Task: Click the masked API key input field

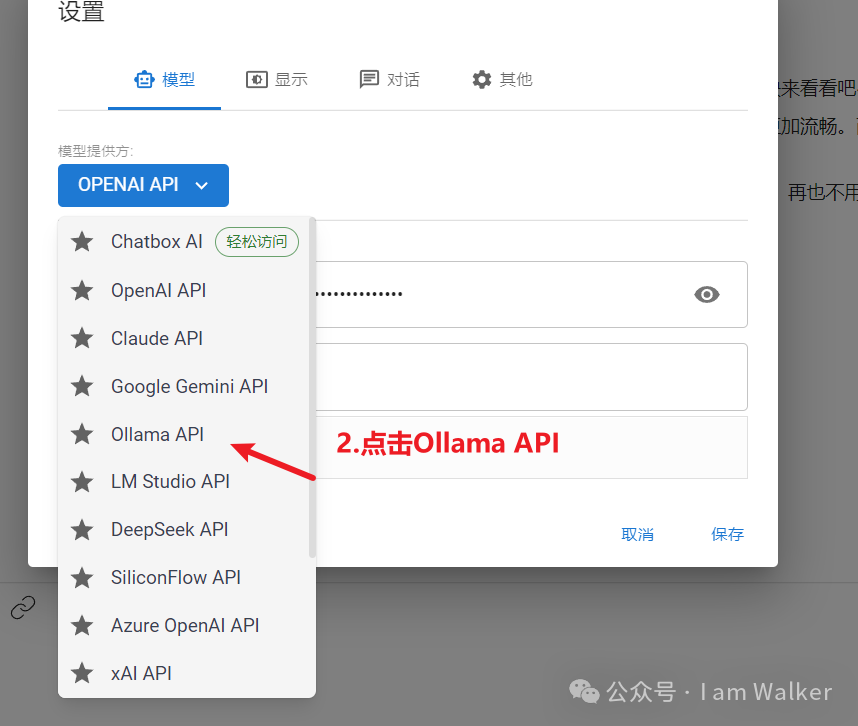Action: pos(531,294)
